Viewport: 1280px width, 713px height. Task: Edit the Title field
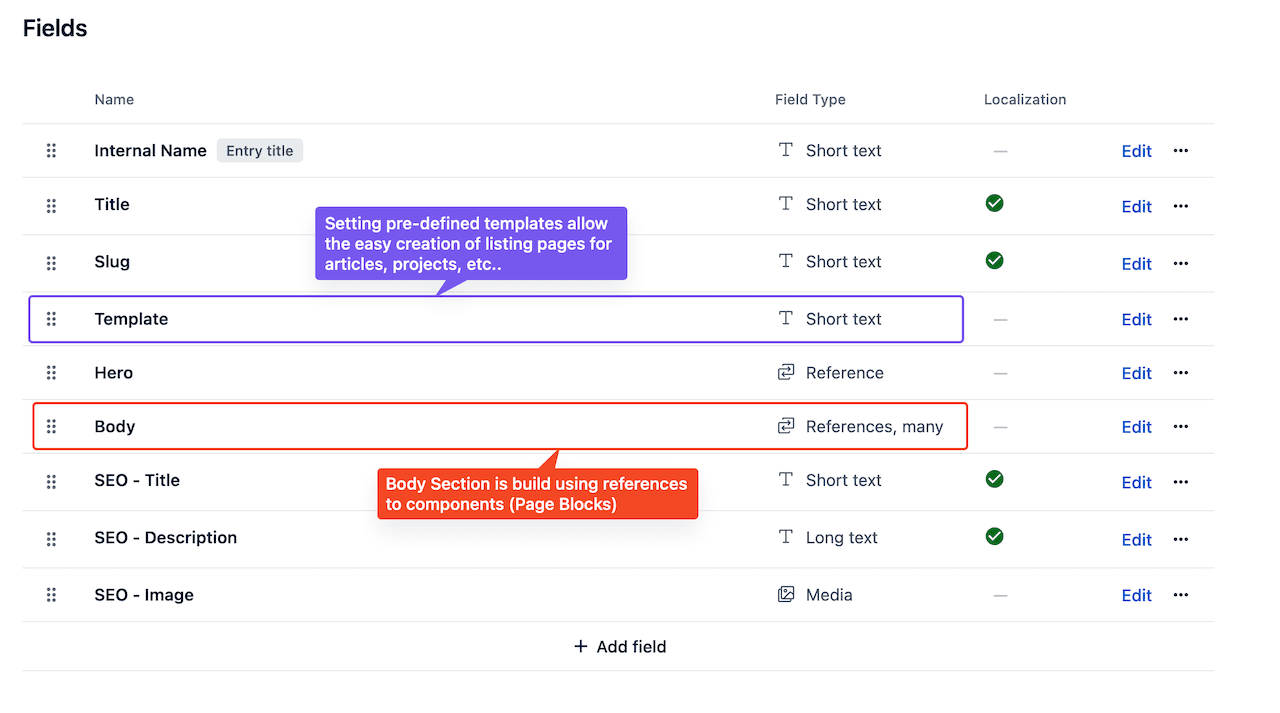(x=1136, y=207)
